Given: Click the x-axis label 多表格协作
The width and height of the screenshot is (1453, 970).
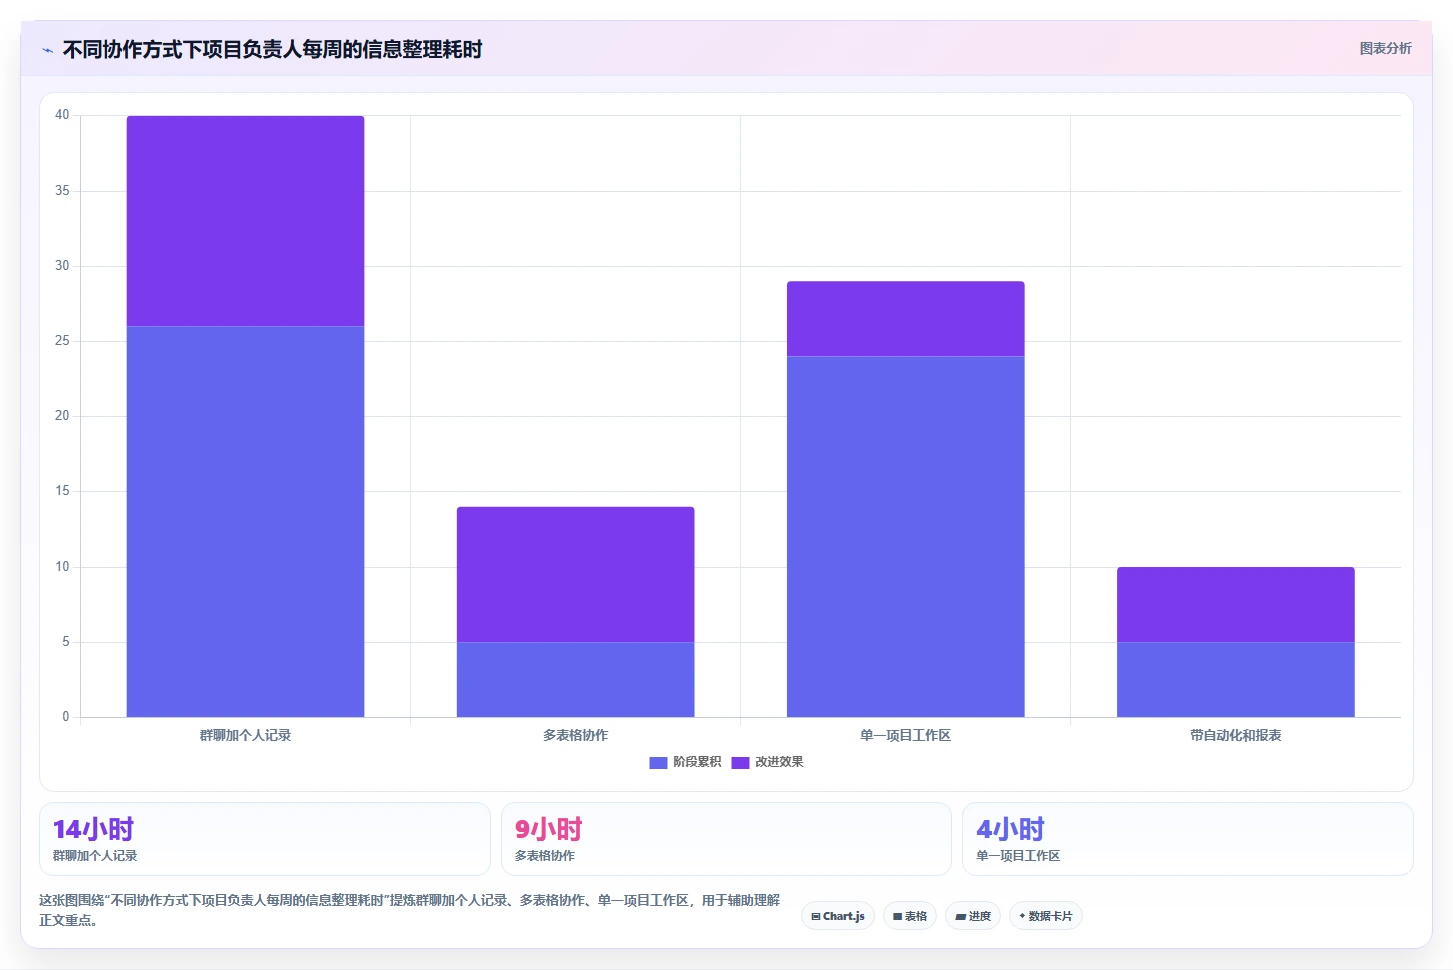Looking at the screenshot, I should tap(576, 735).
